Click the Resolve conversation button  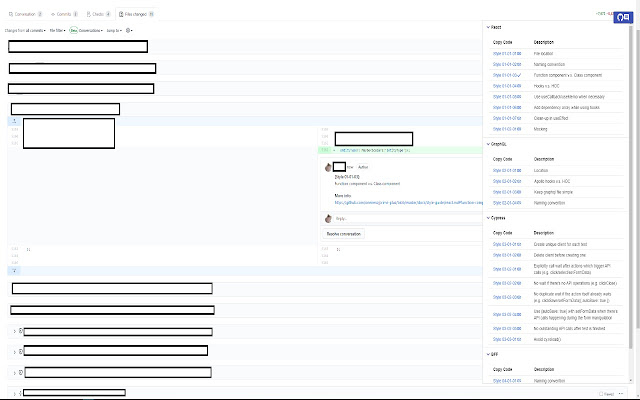click(x=344, y=234)
